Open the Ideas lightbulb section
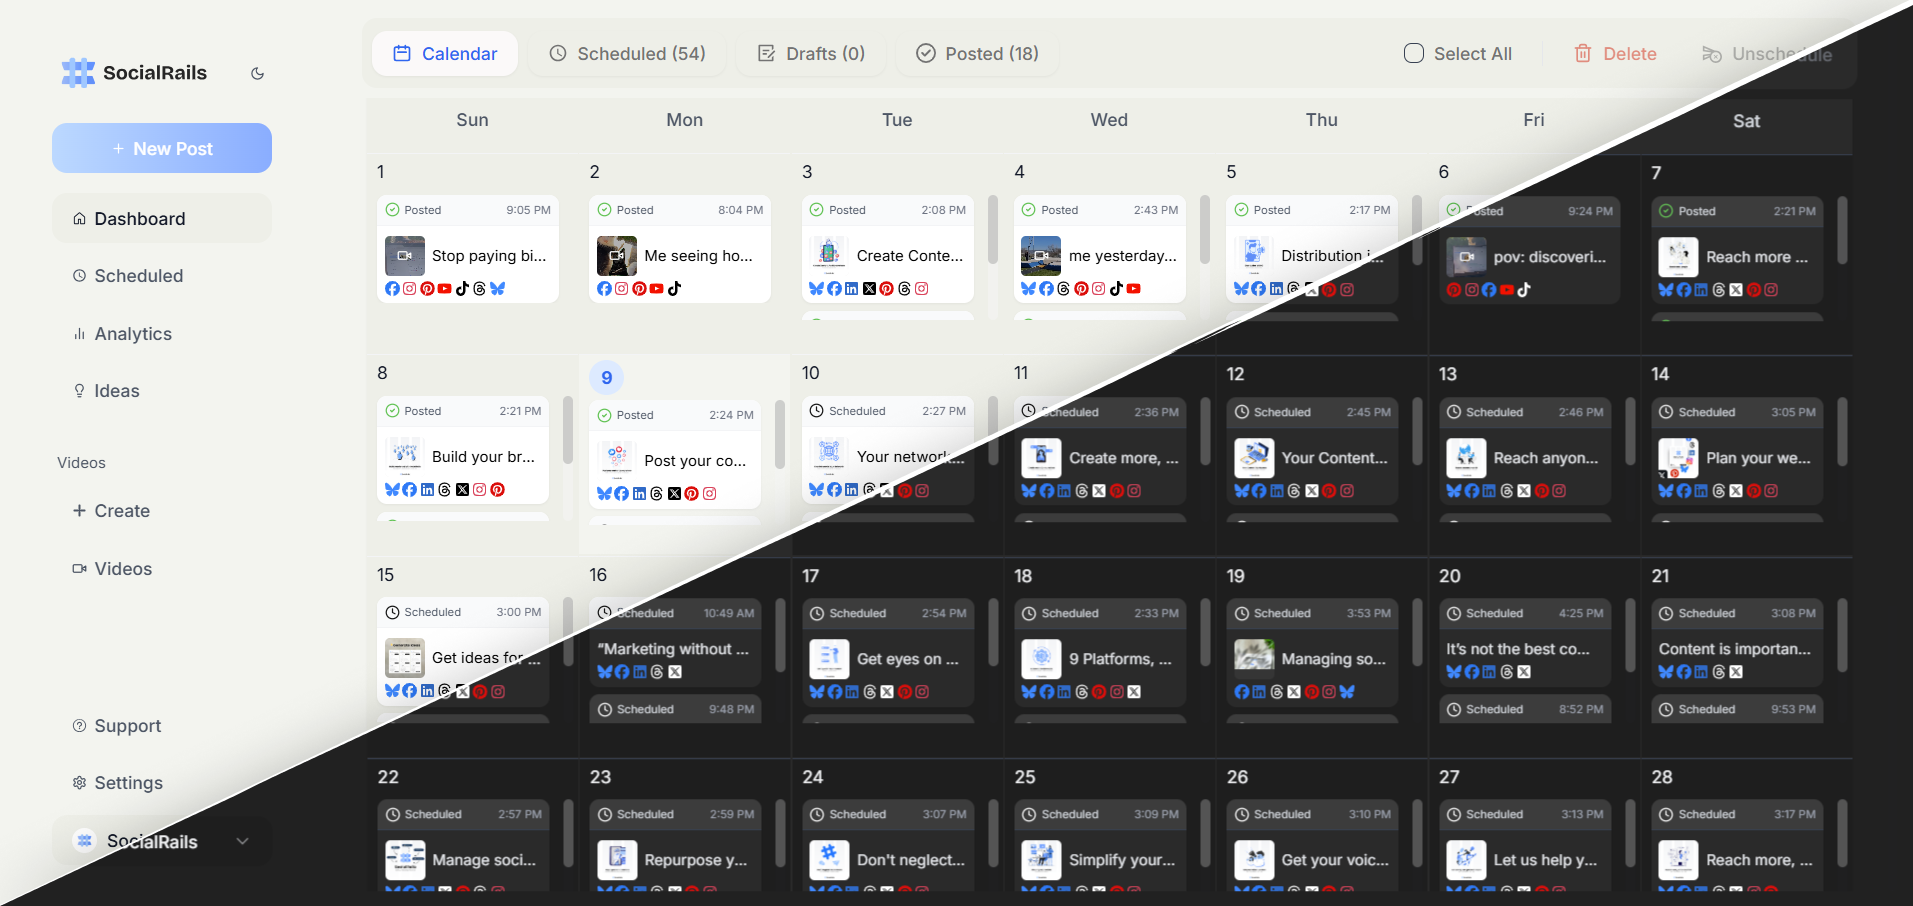 80,390
